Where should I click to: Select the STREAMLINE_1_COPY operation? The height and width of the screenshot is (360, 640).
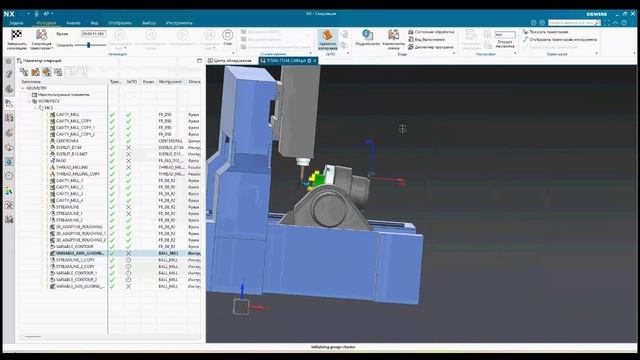point(75,260)
